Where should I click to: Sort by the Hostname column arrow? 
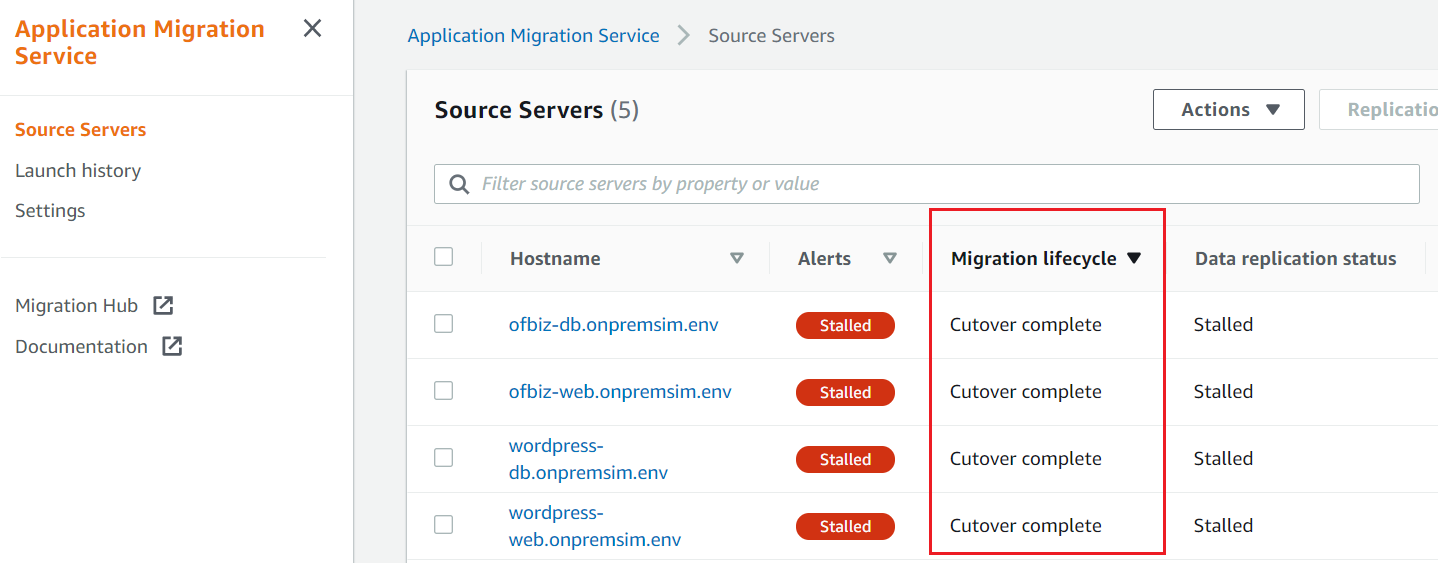[x=737, y=258]
